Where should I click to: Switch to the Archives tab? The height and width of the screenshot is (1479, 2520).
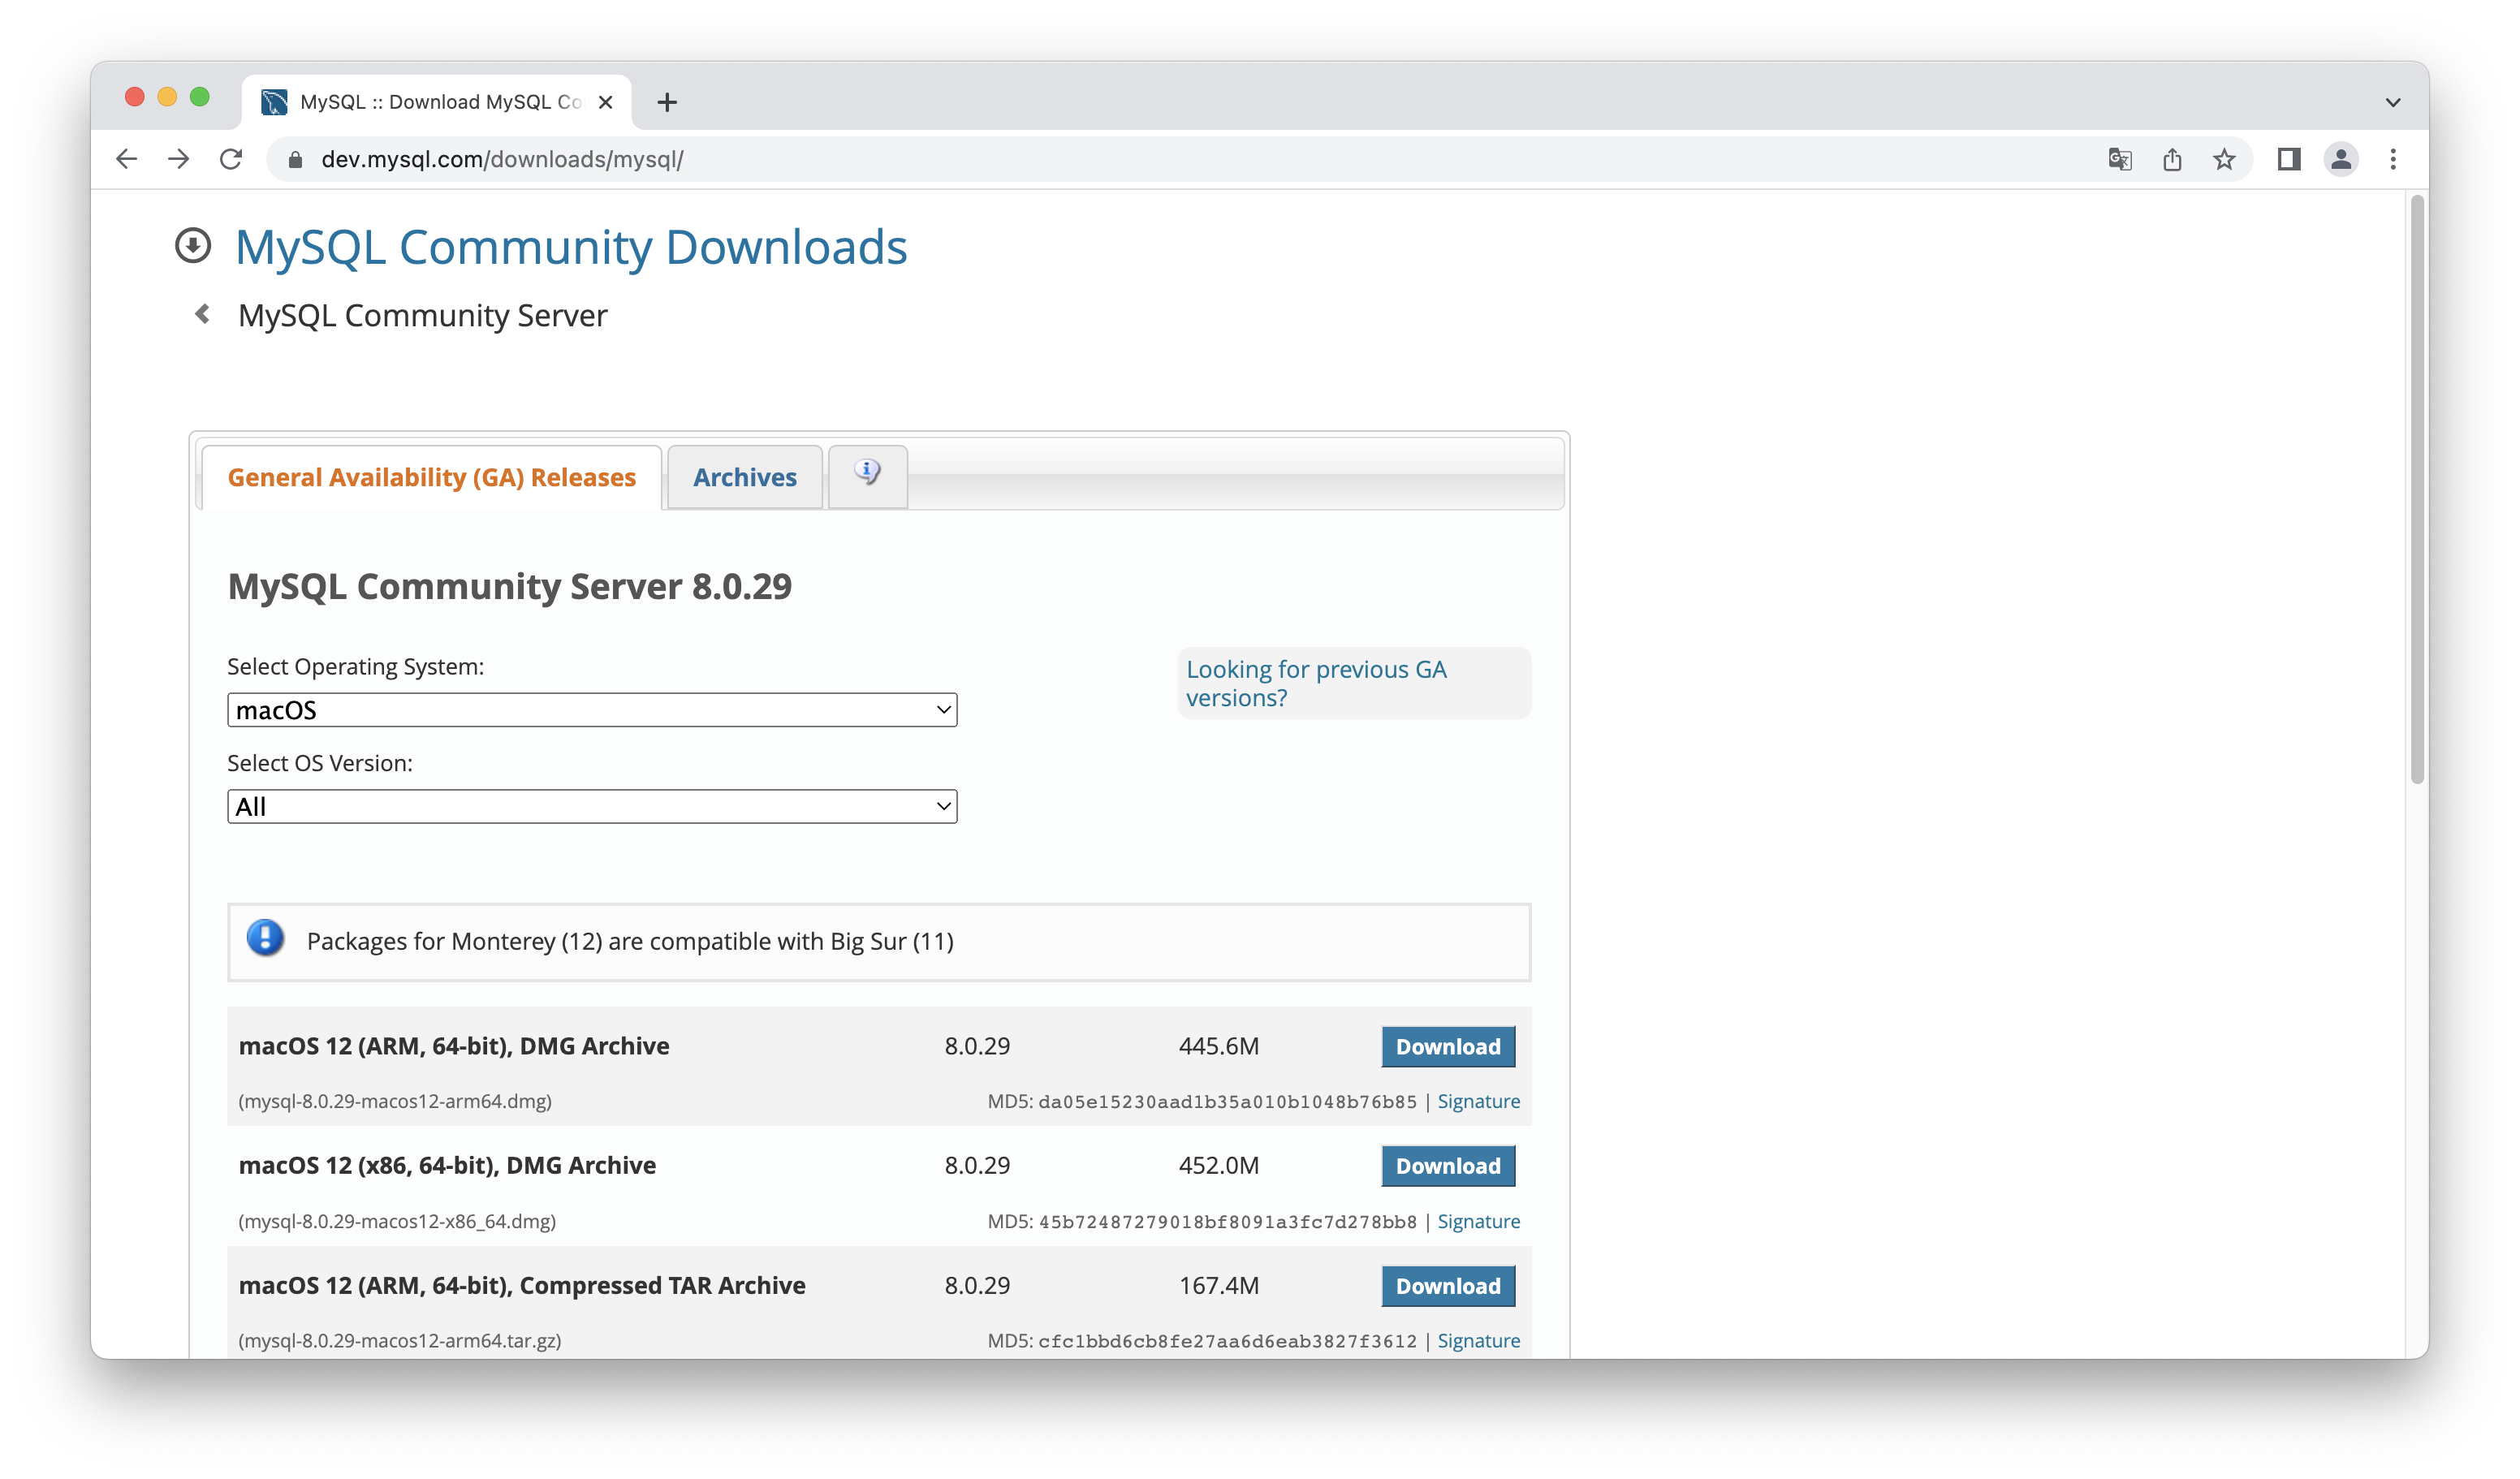point(745,477)
